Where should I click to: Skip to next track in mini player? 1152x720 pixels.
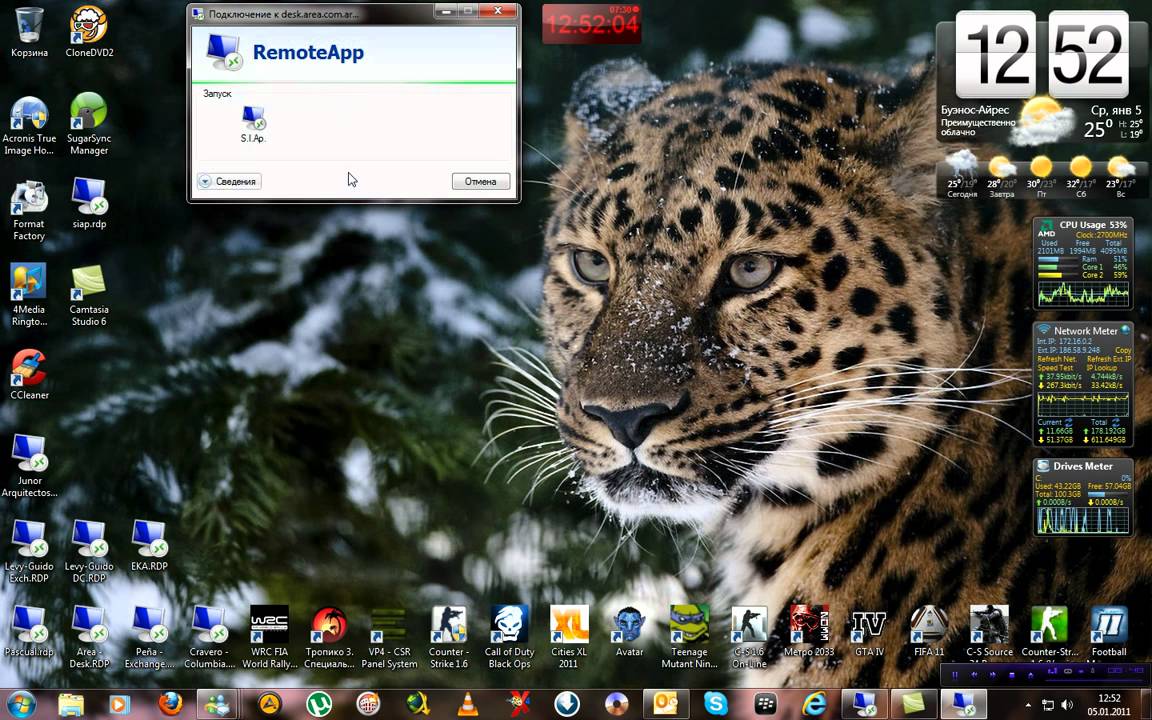[993, 674]
